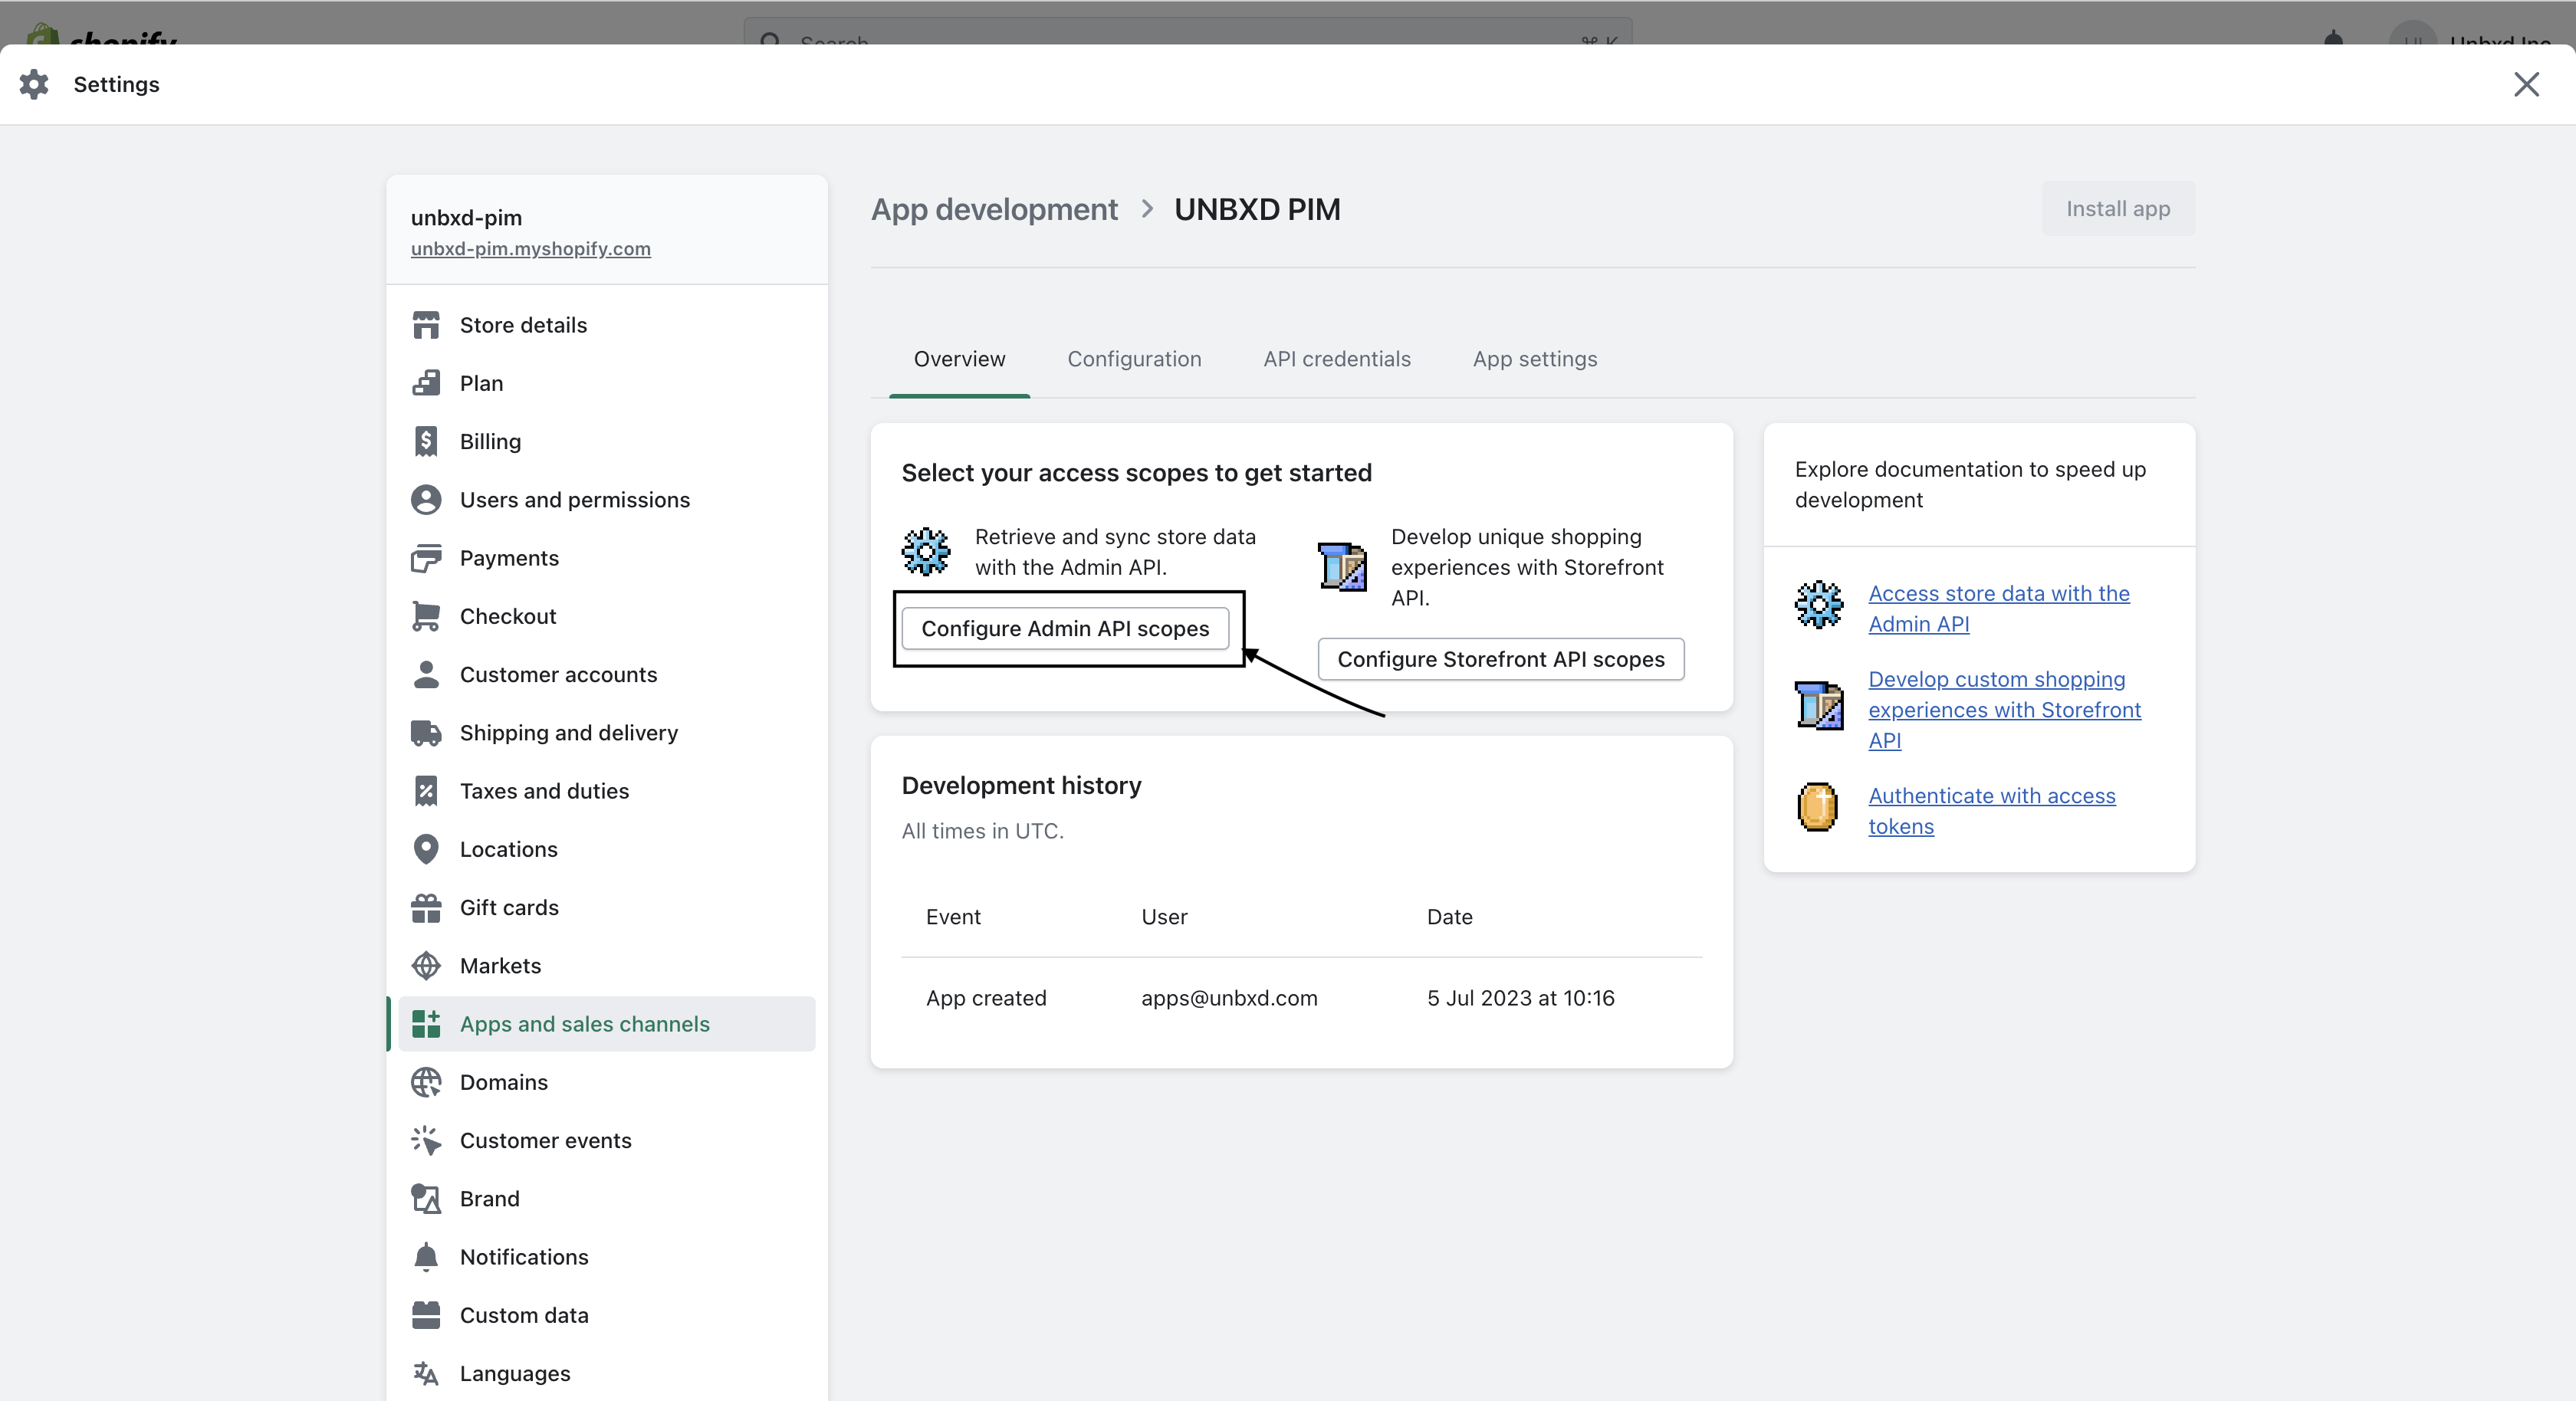
Task: Click the Payments card icon
Action: [426, 558]
